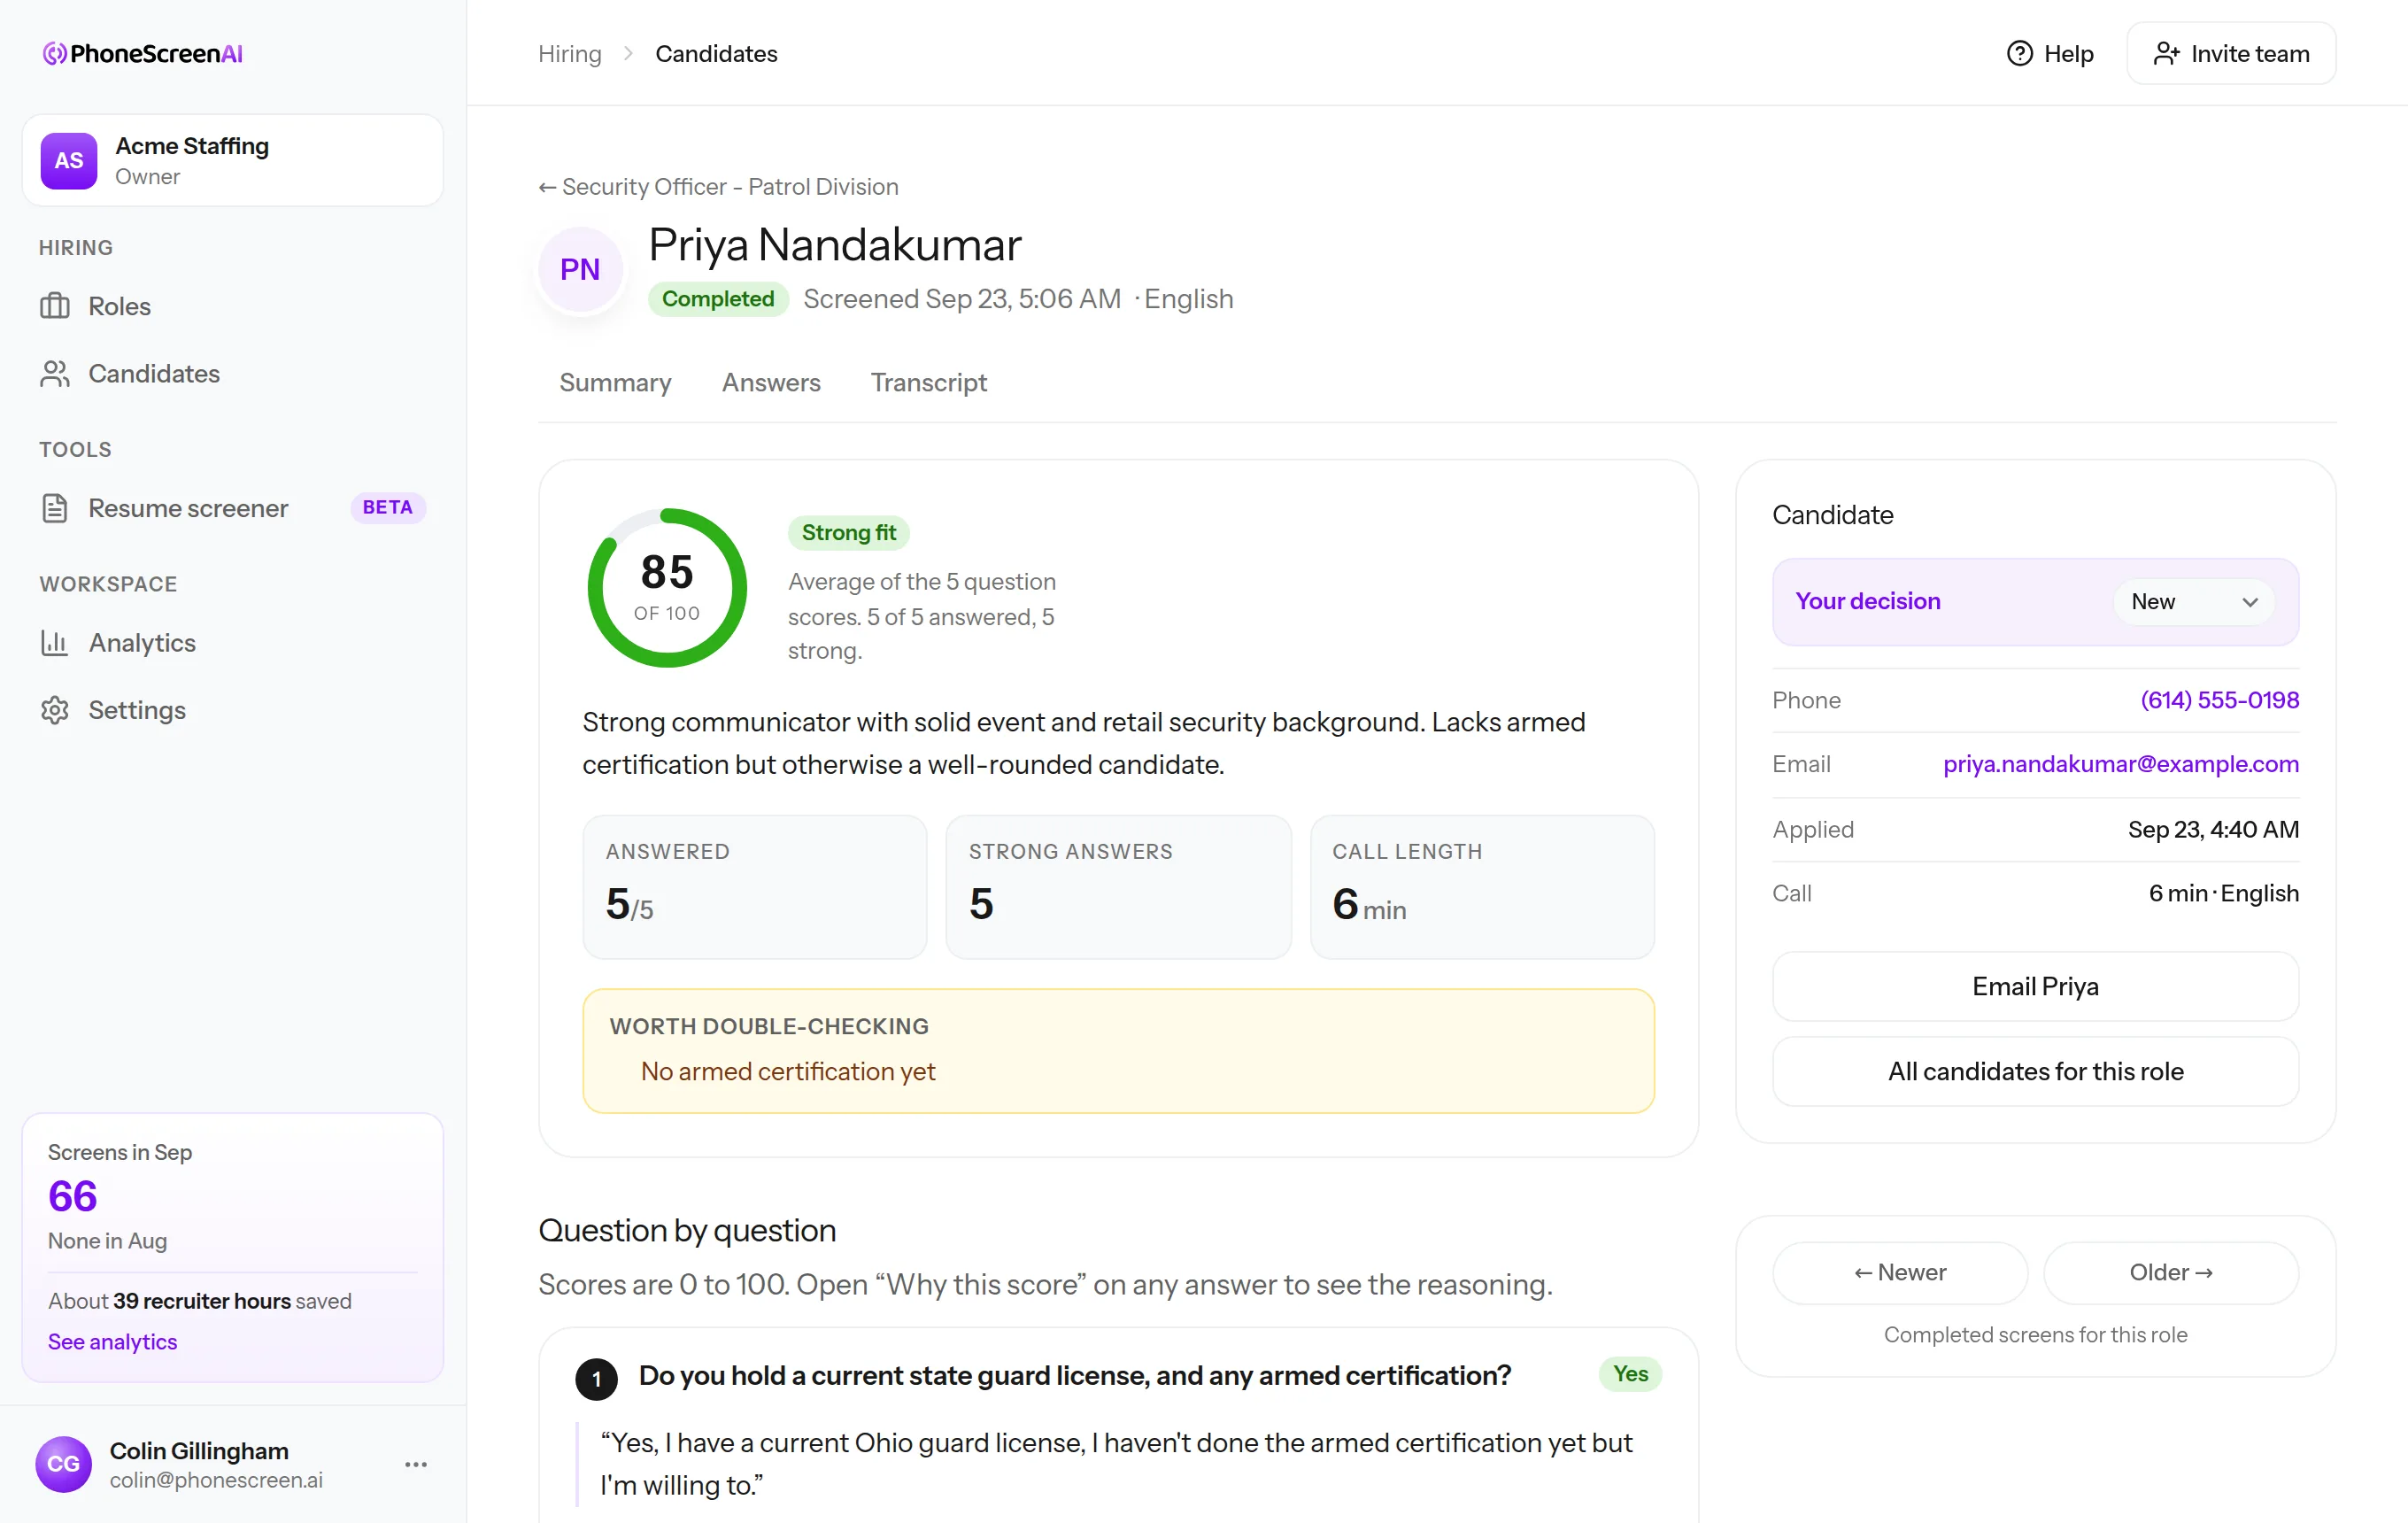The width and height of the screenshot is (2408, 1523).
Task: Open Analytics via bar chart icon
Action: click(55, 642)
